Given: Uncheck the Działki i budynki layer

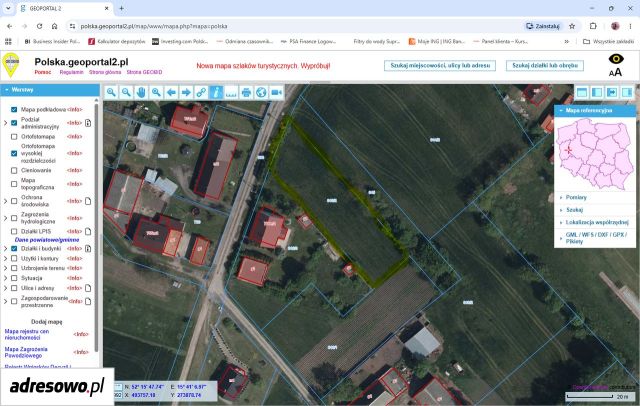Looking at the screenshot, I should [14, 248].
